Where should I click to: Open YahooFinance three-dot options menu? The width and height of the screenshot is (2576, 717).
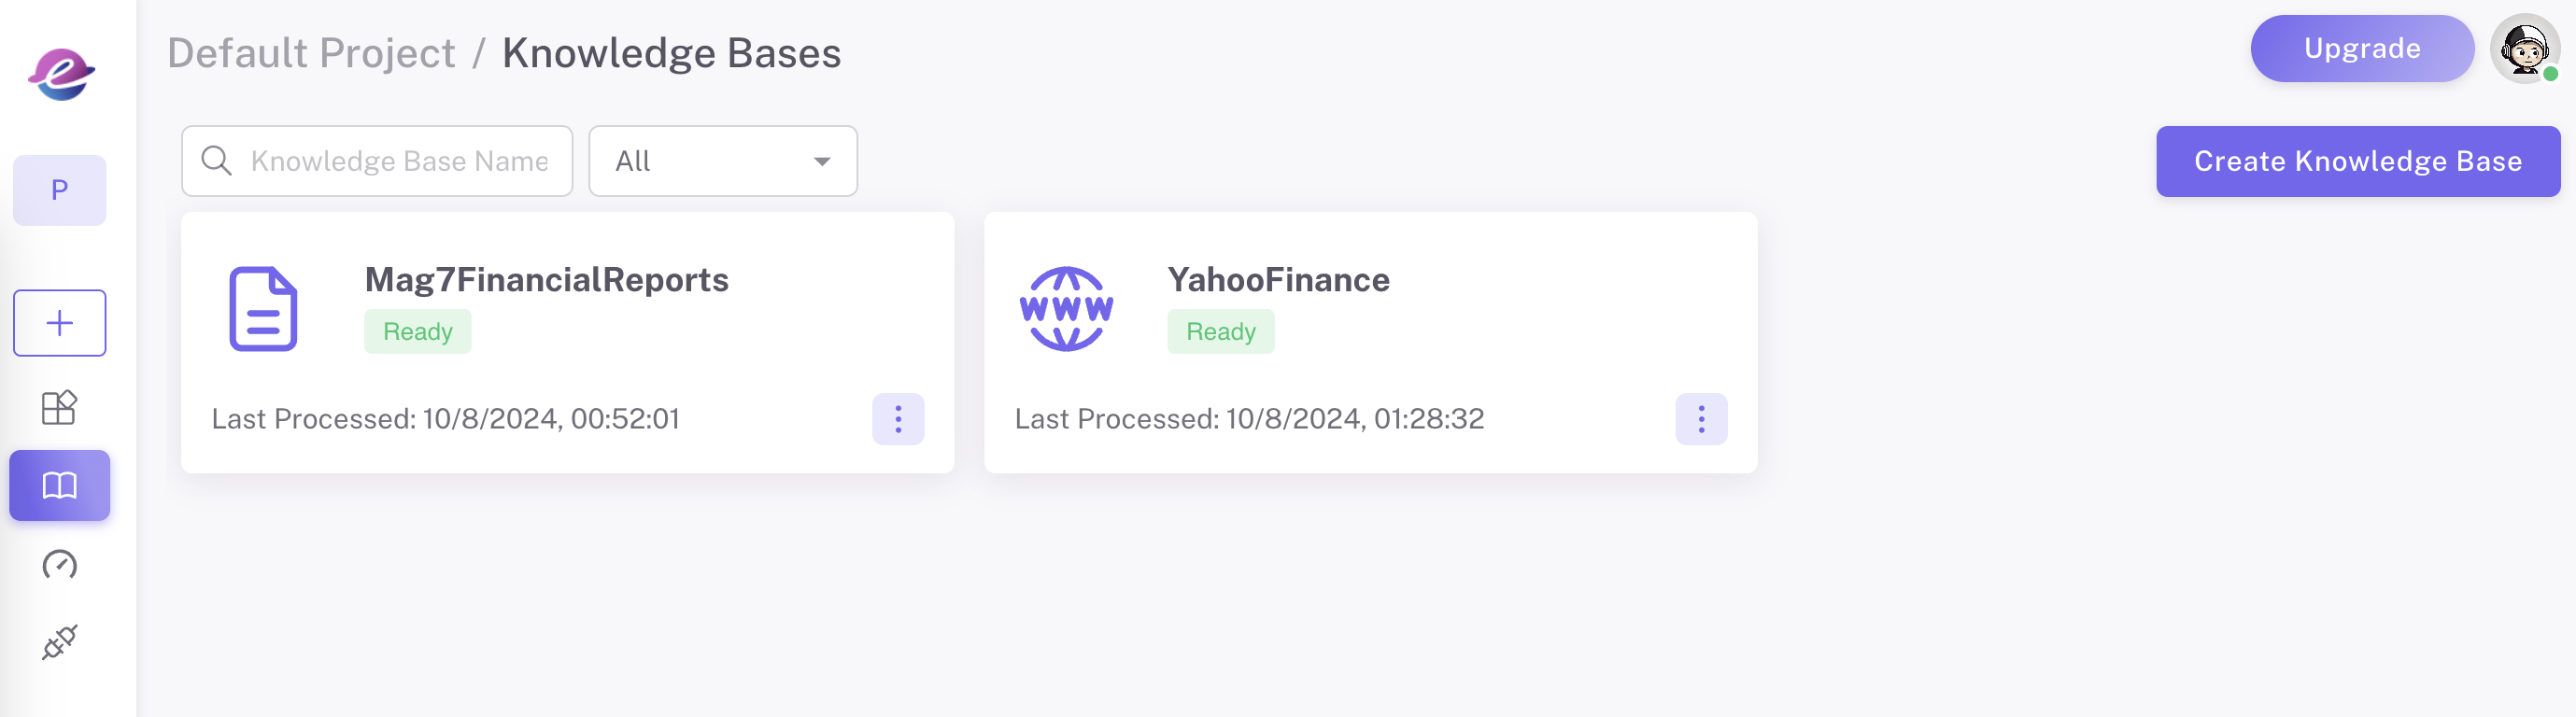click(1701, 419)
